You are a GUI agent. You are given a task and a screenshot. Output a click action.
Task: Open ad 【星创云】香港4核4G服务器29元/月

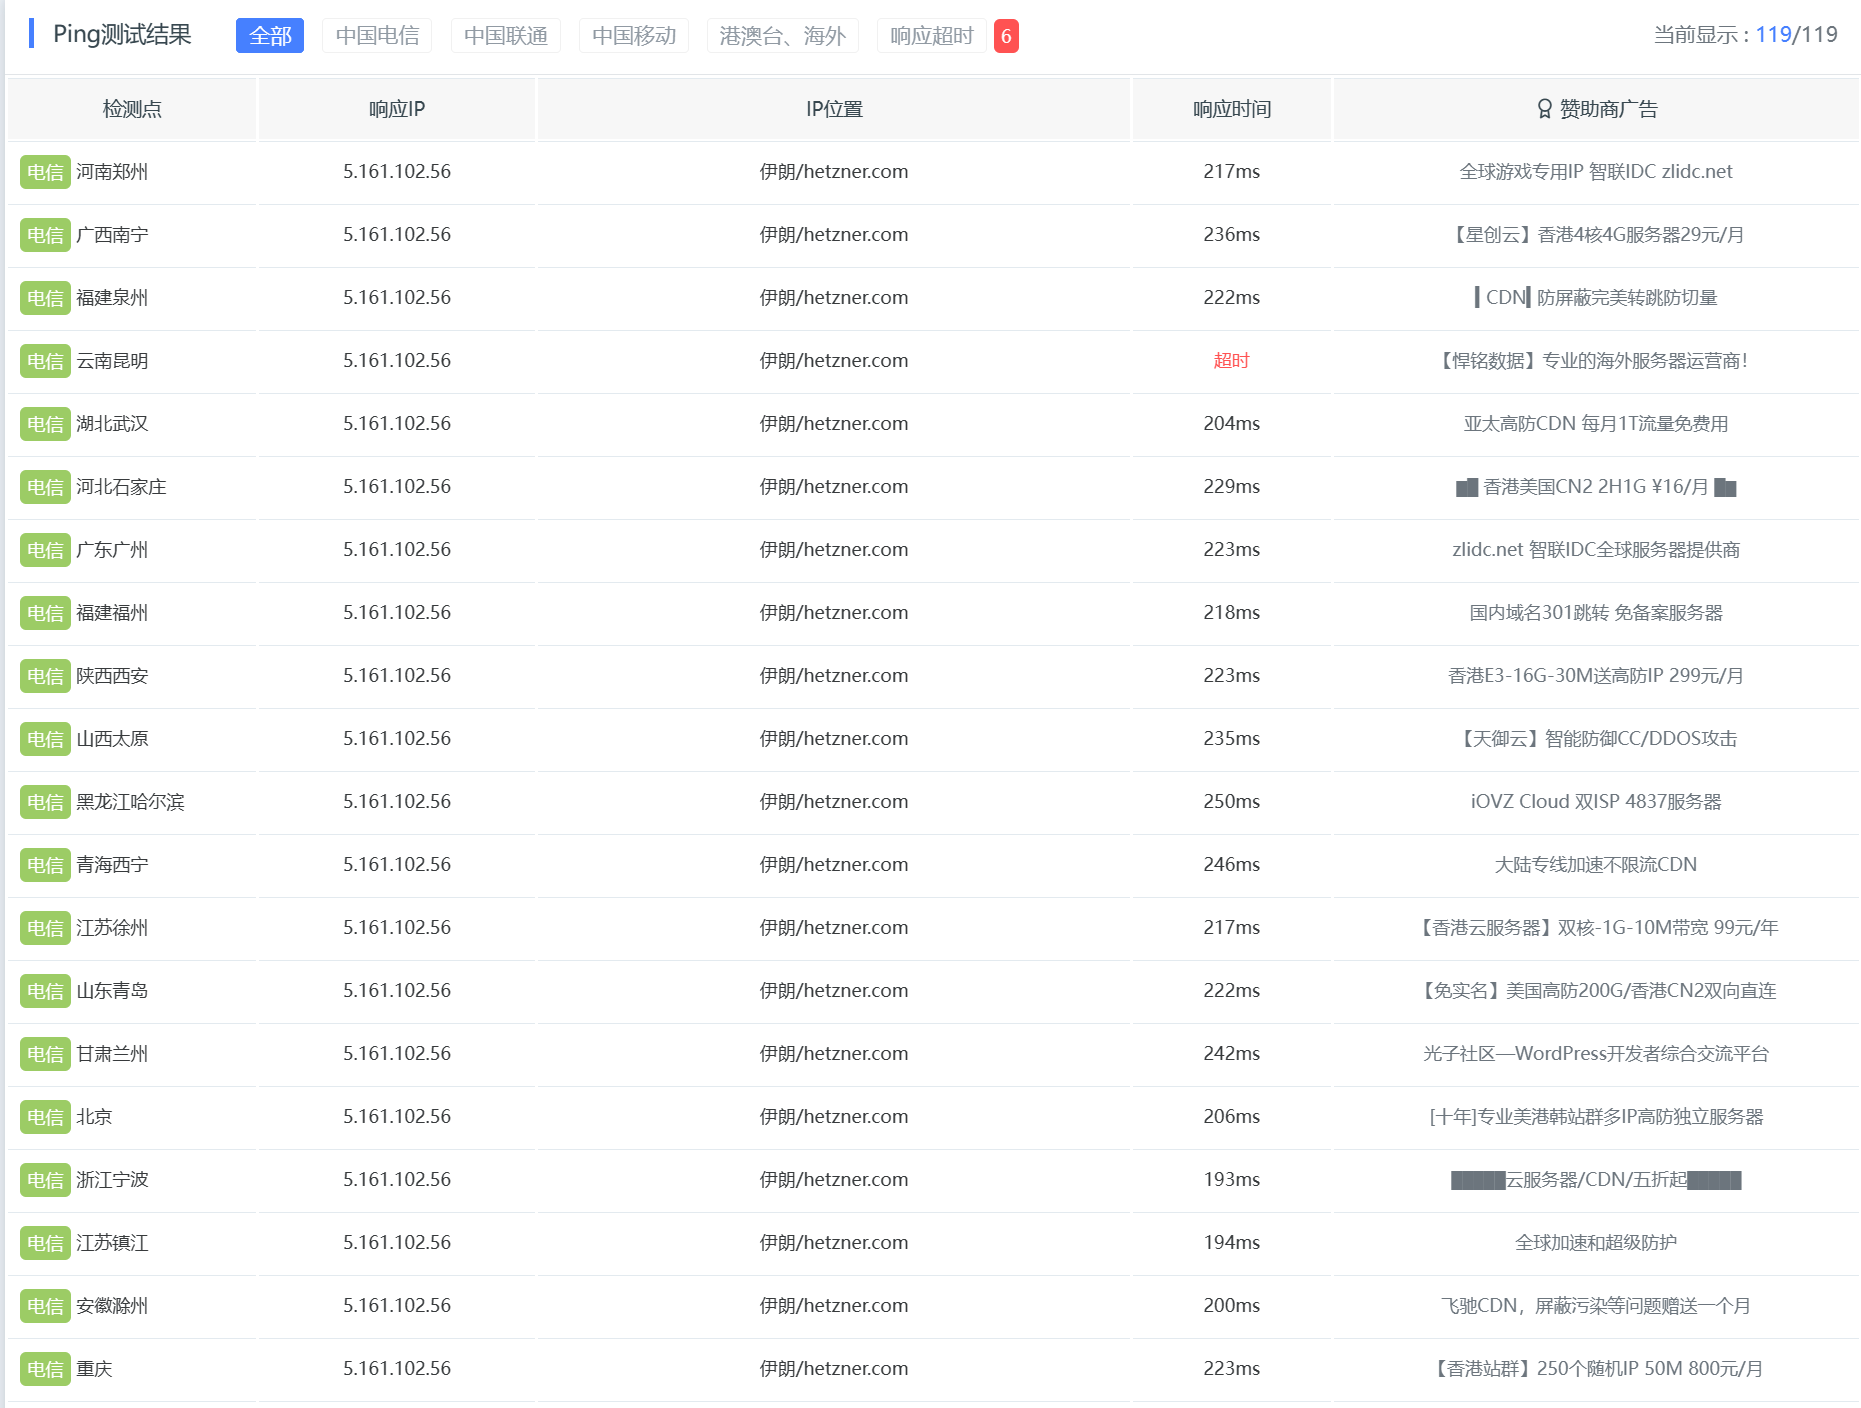click(x=1596, y=234)
